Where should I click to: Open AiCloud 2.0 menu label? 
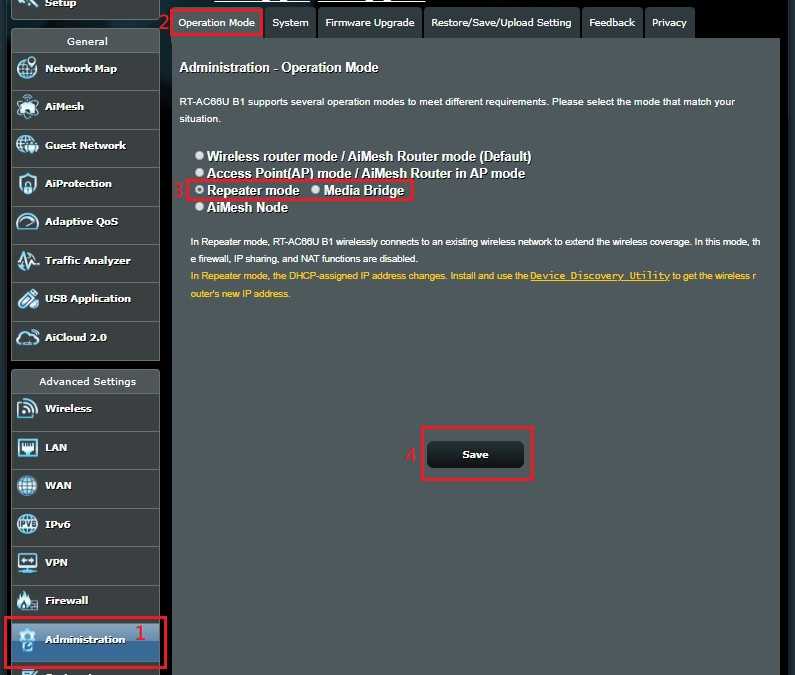76,337
